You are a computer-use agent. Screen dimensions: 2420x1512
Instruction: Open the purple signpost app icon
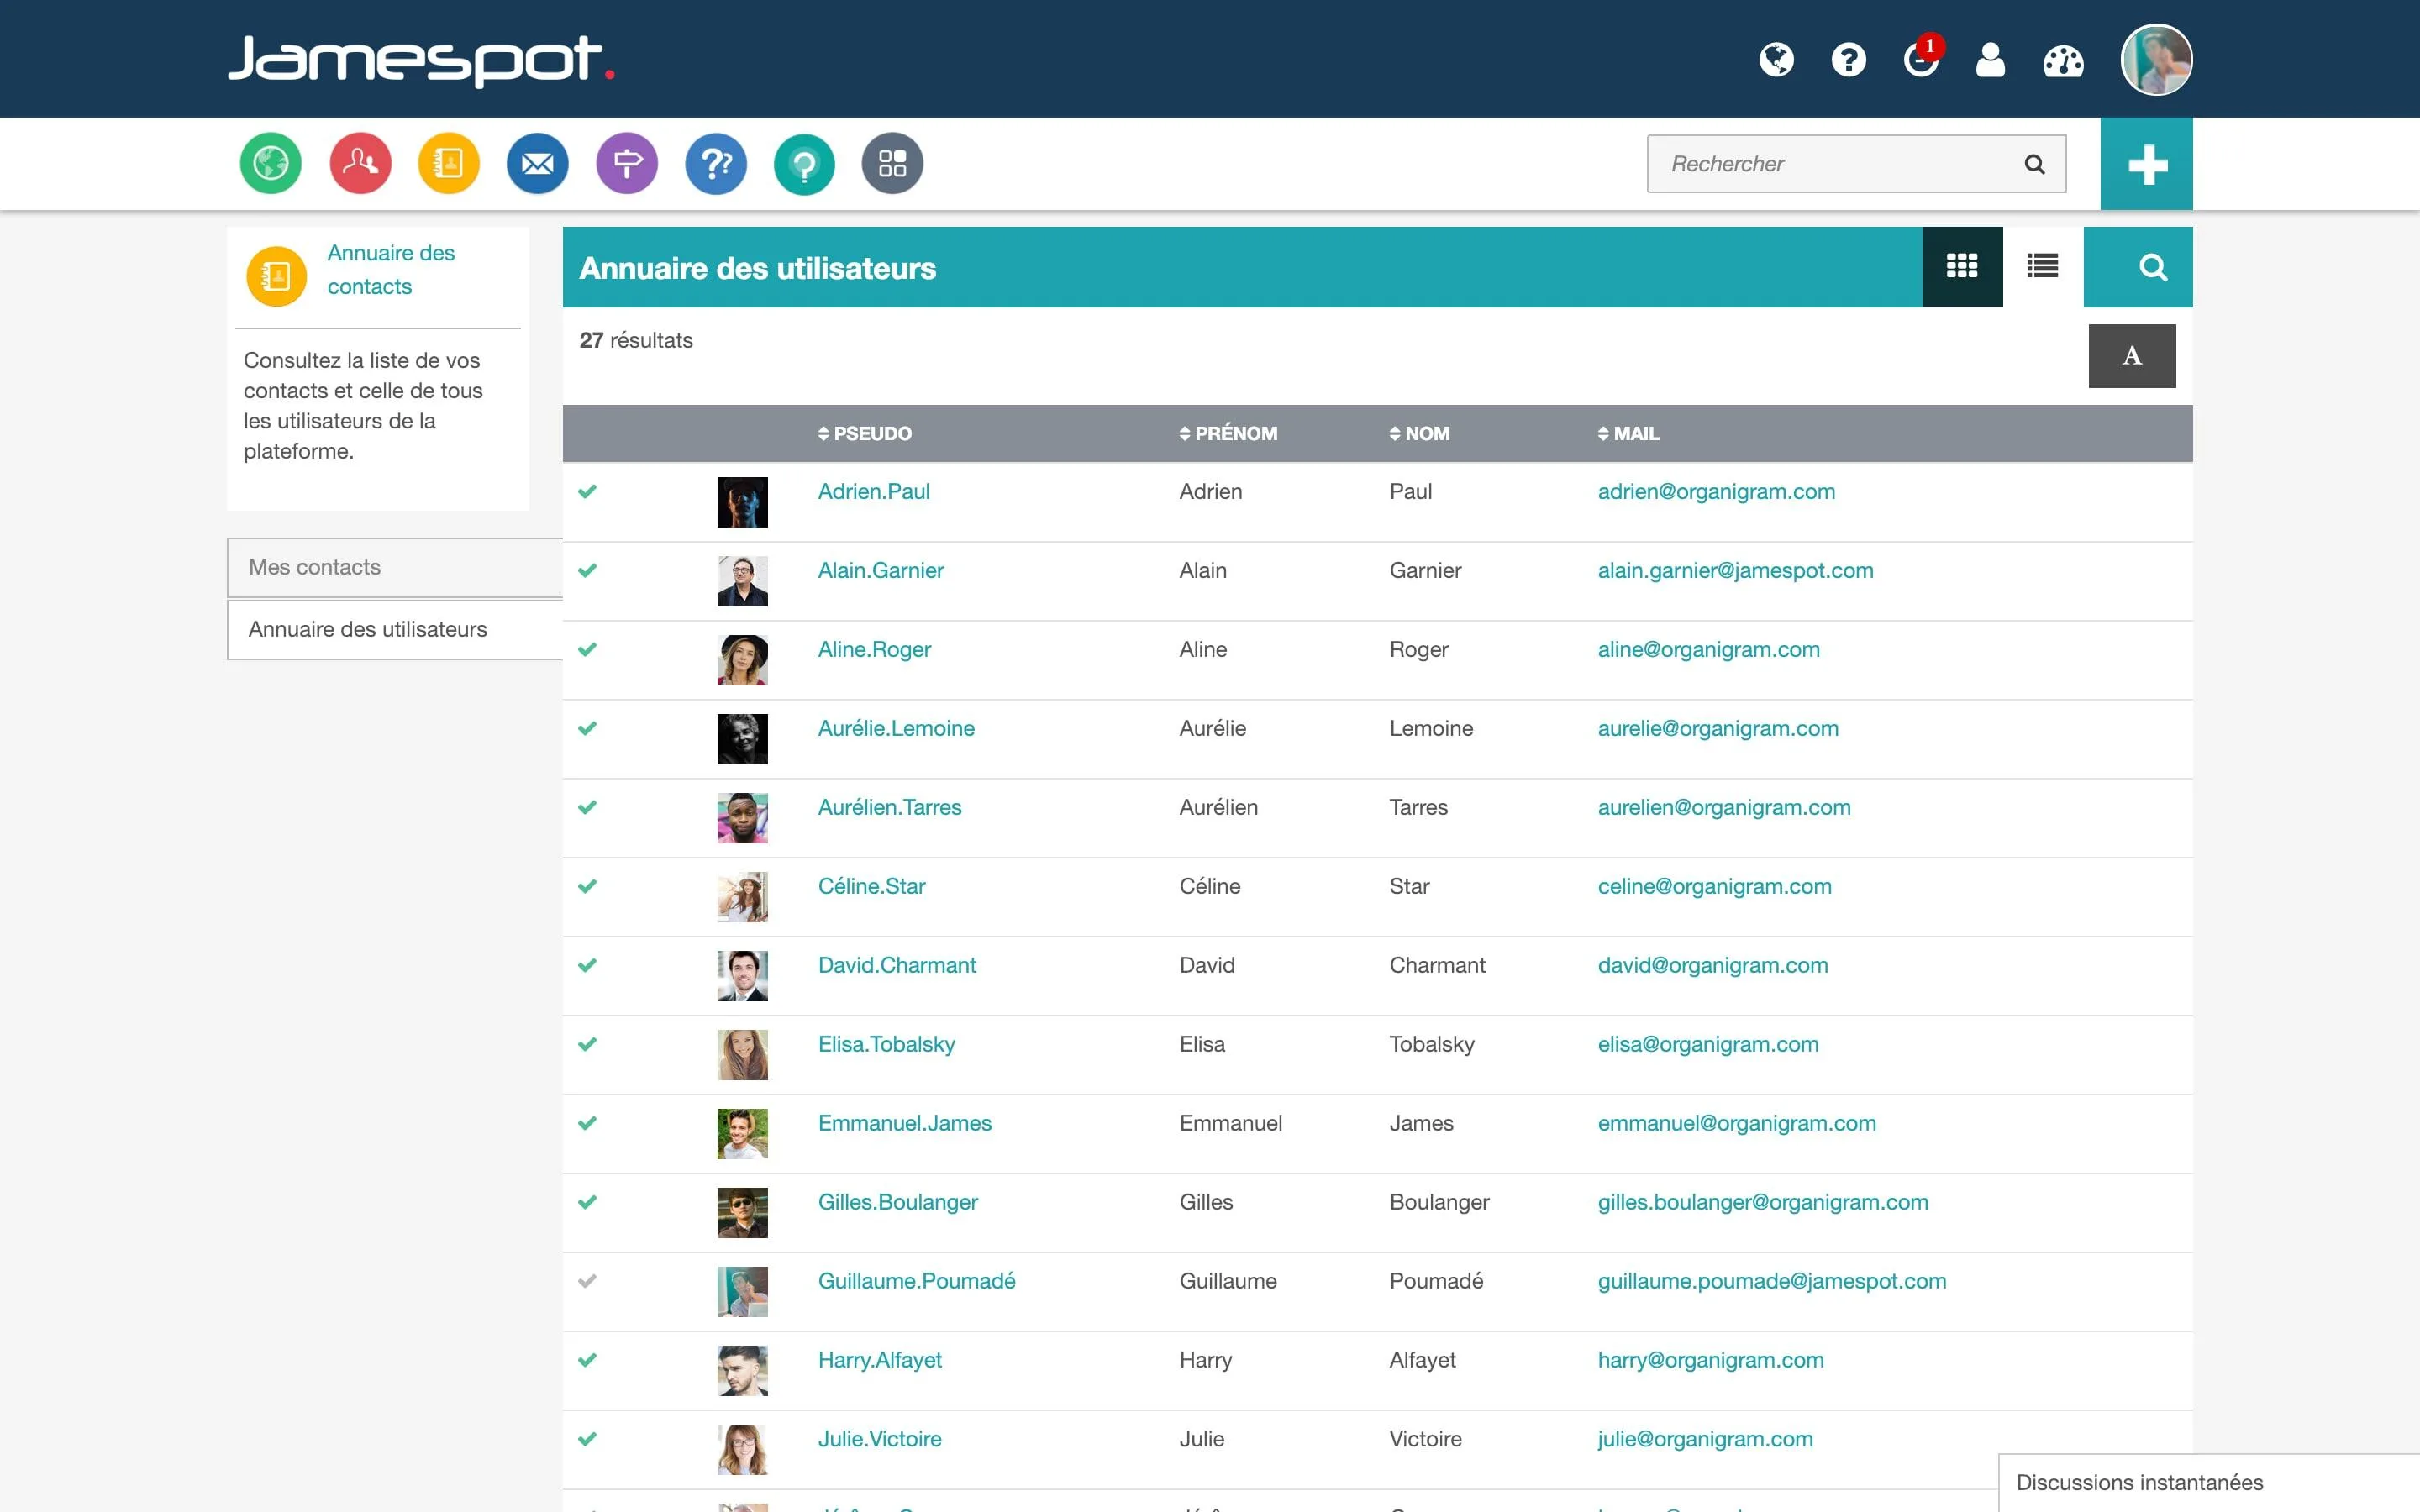pos(627,163)
